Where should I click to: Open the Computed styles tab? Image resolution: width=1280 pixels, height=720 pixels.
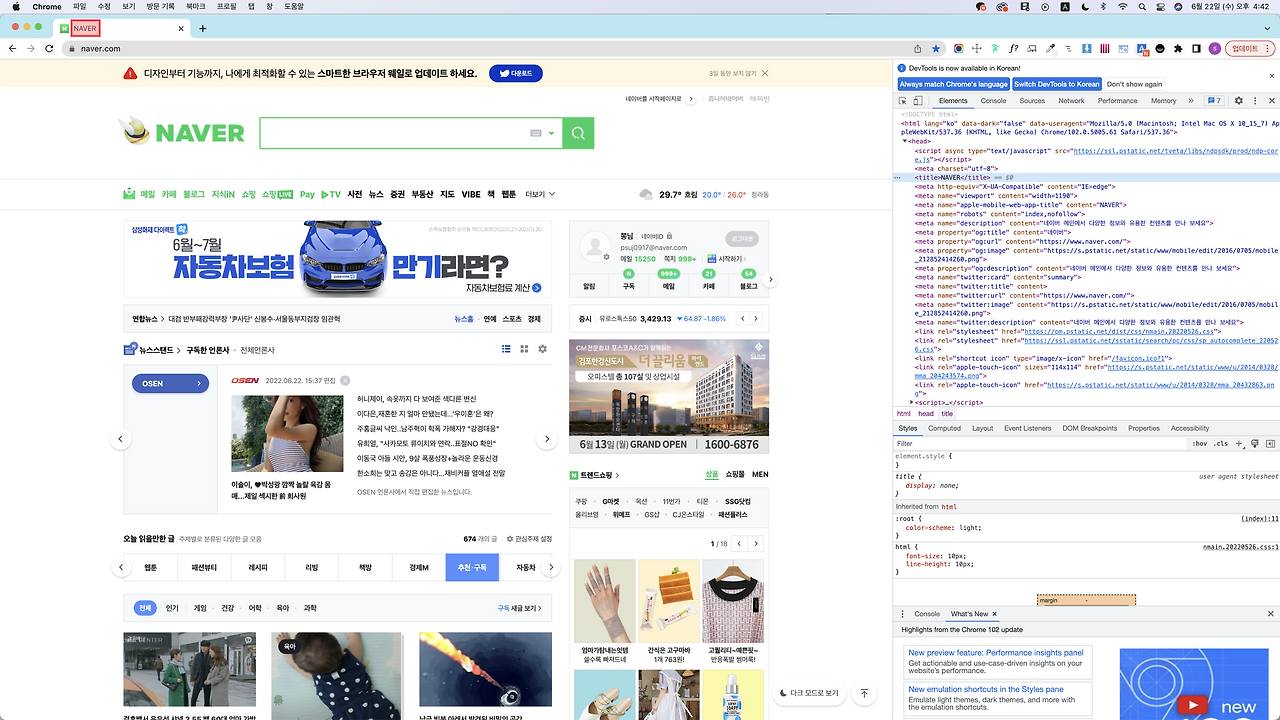(944, 428)
